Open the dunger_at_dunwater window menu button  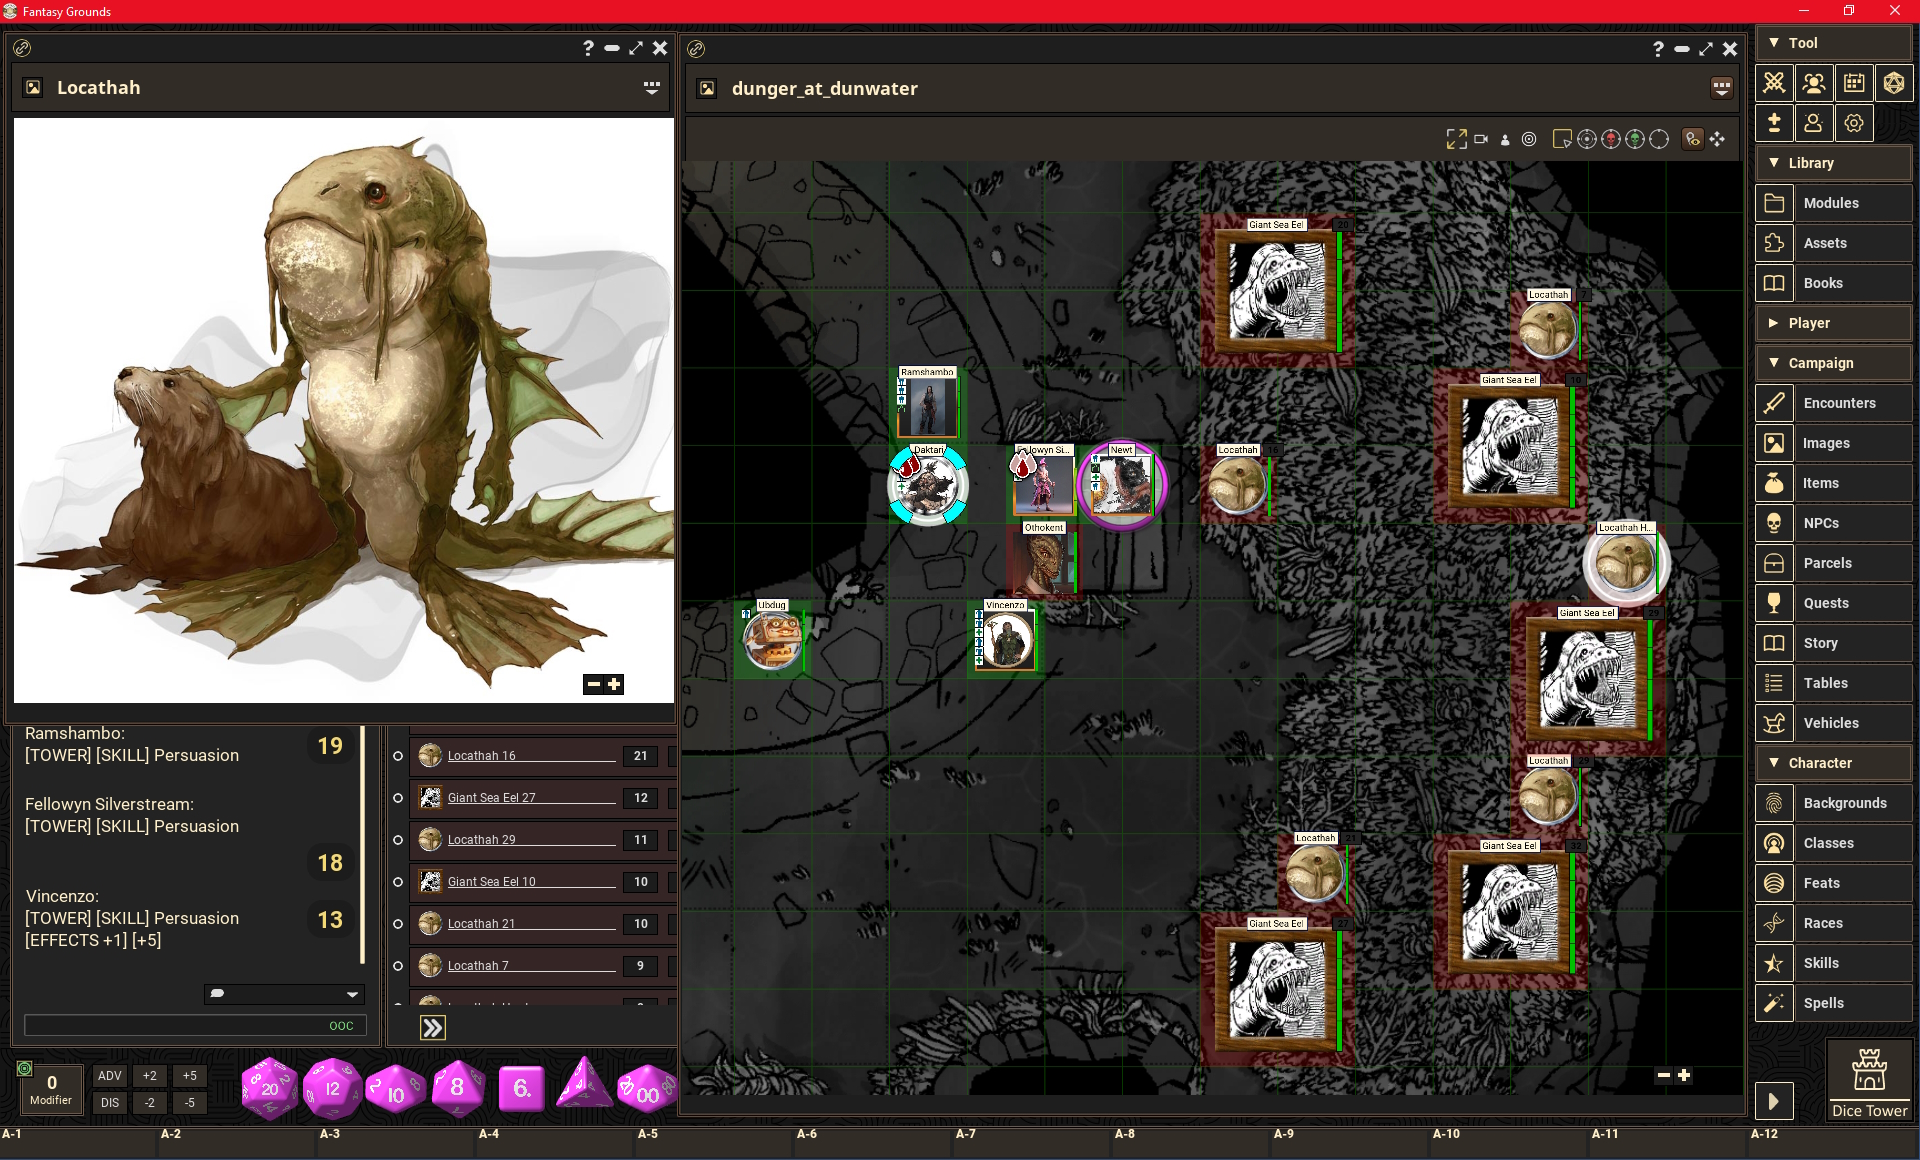(x=1722, y=88)
